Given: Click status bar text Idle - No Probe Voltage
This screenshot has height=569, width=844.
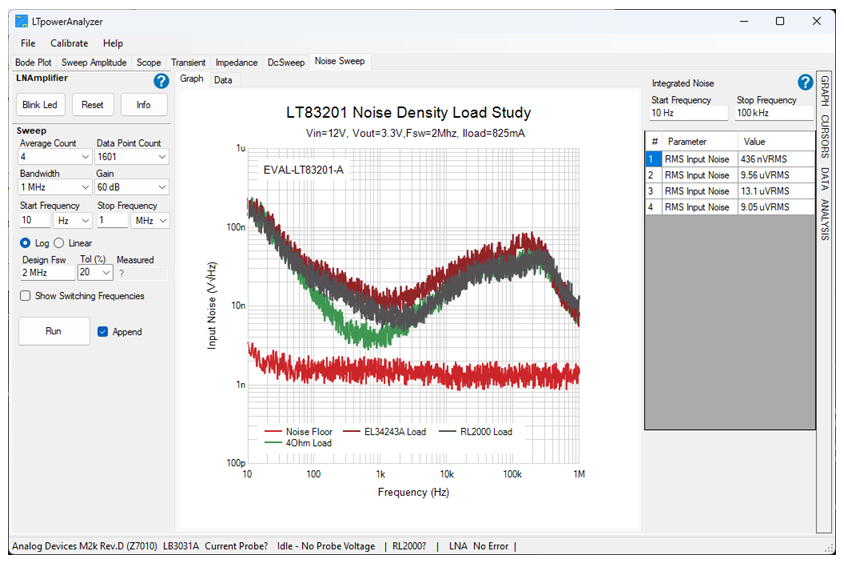Looking at the screenshot, I should pyautogui.click(x=326, y=546).
